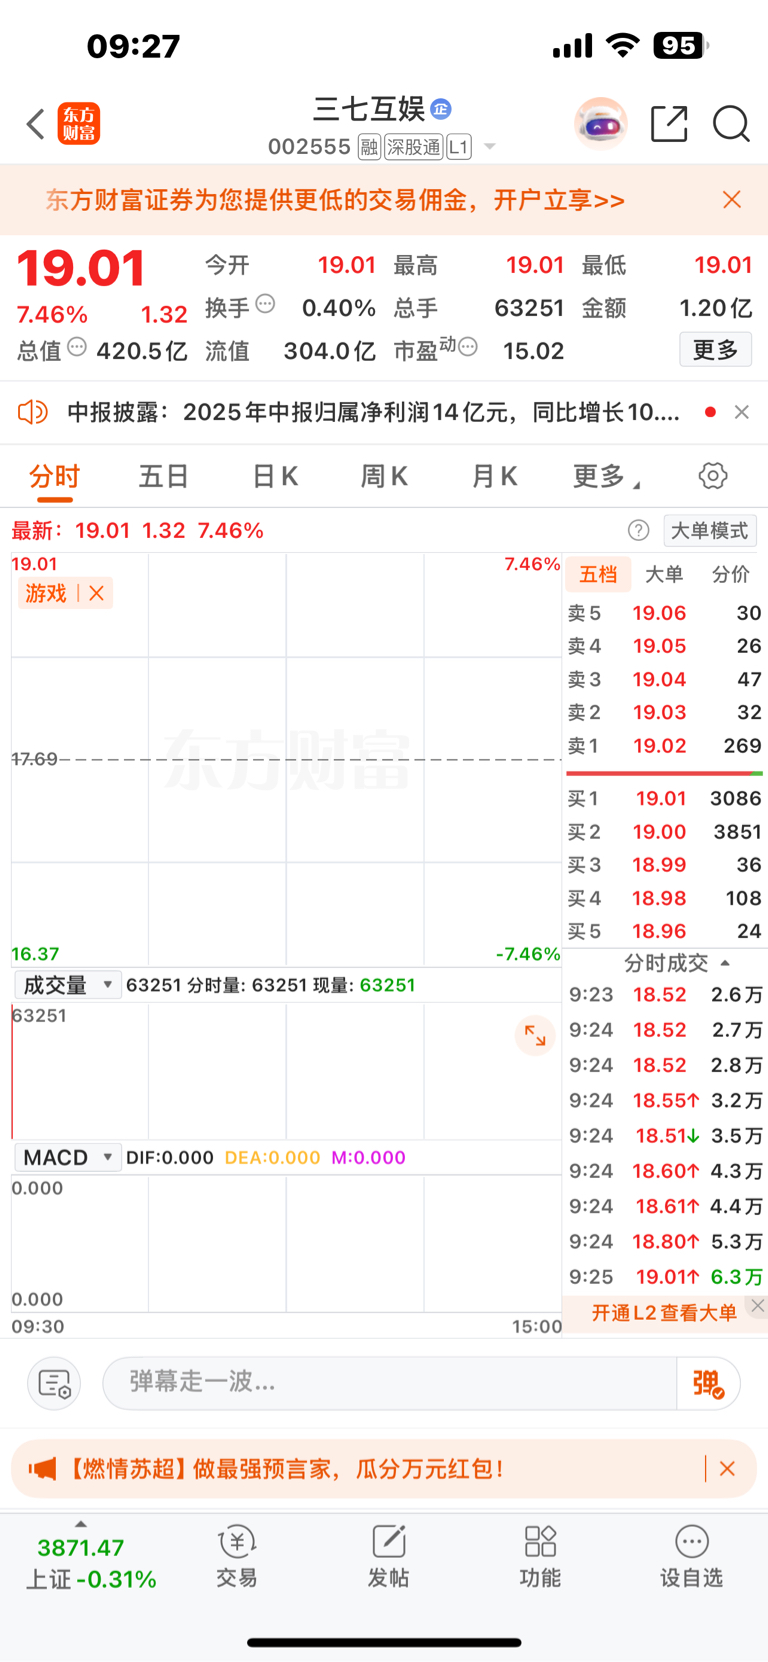The height and width of the screenshot is (1662, 768).
Task: Select the 五档 order book tab
Action: point(598,574)
